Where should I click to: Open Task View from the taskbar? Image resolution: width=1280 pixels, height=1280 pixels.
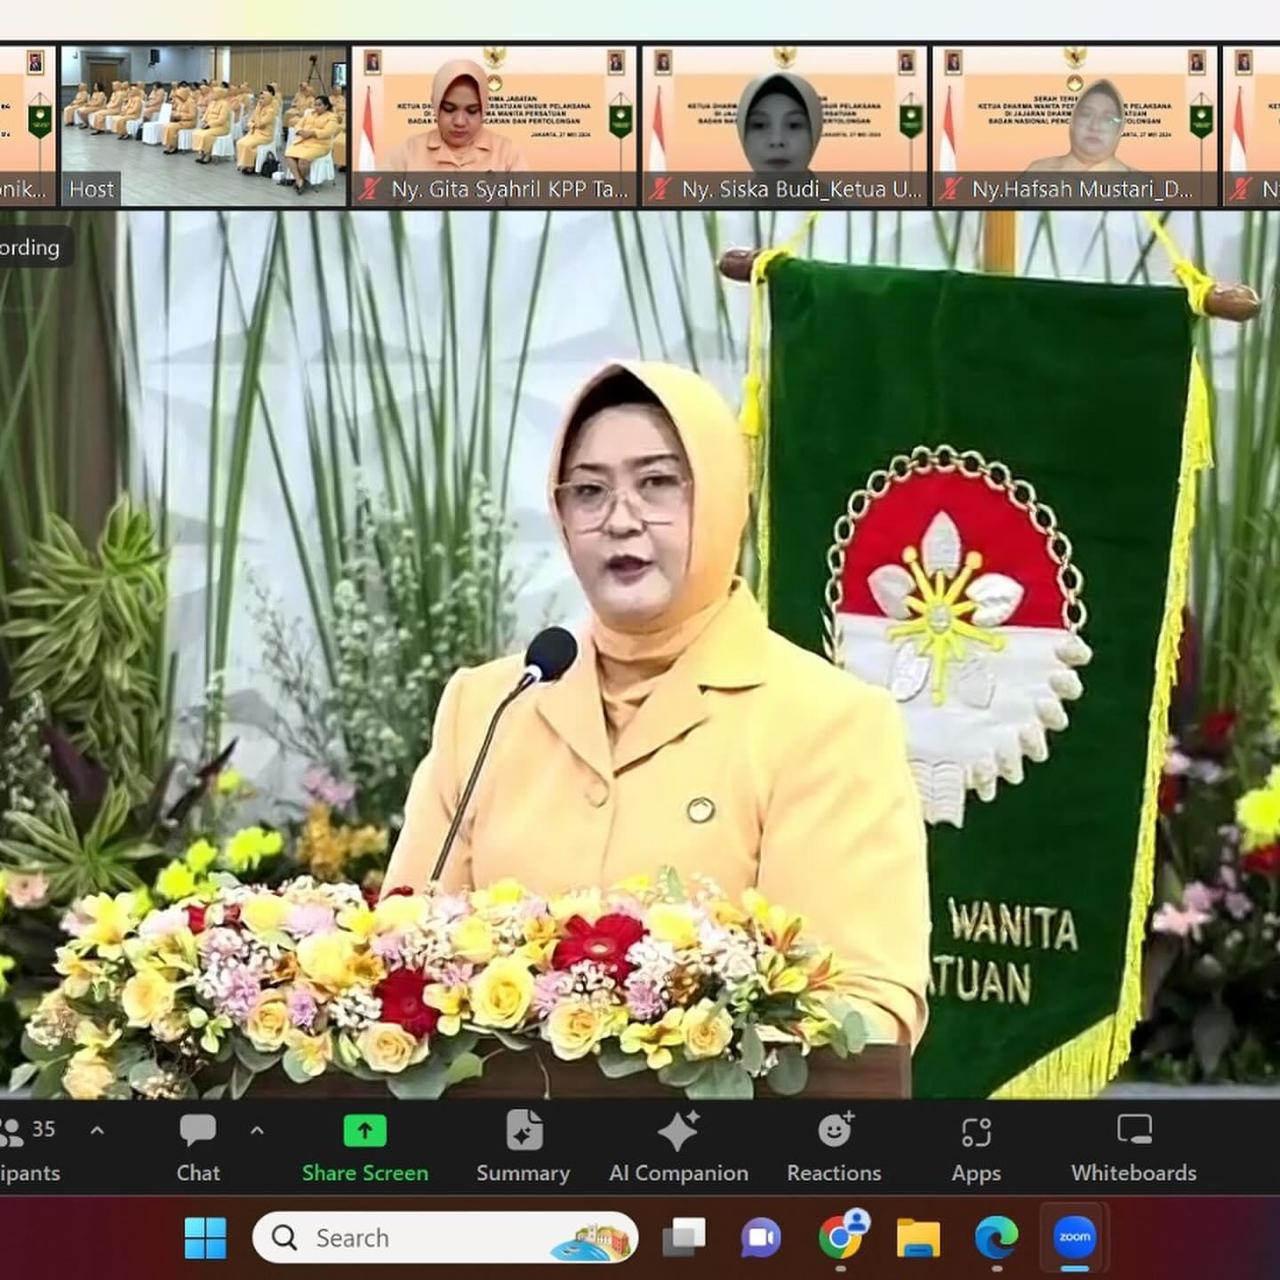(x=684, y=1238)
